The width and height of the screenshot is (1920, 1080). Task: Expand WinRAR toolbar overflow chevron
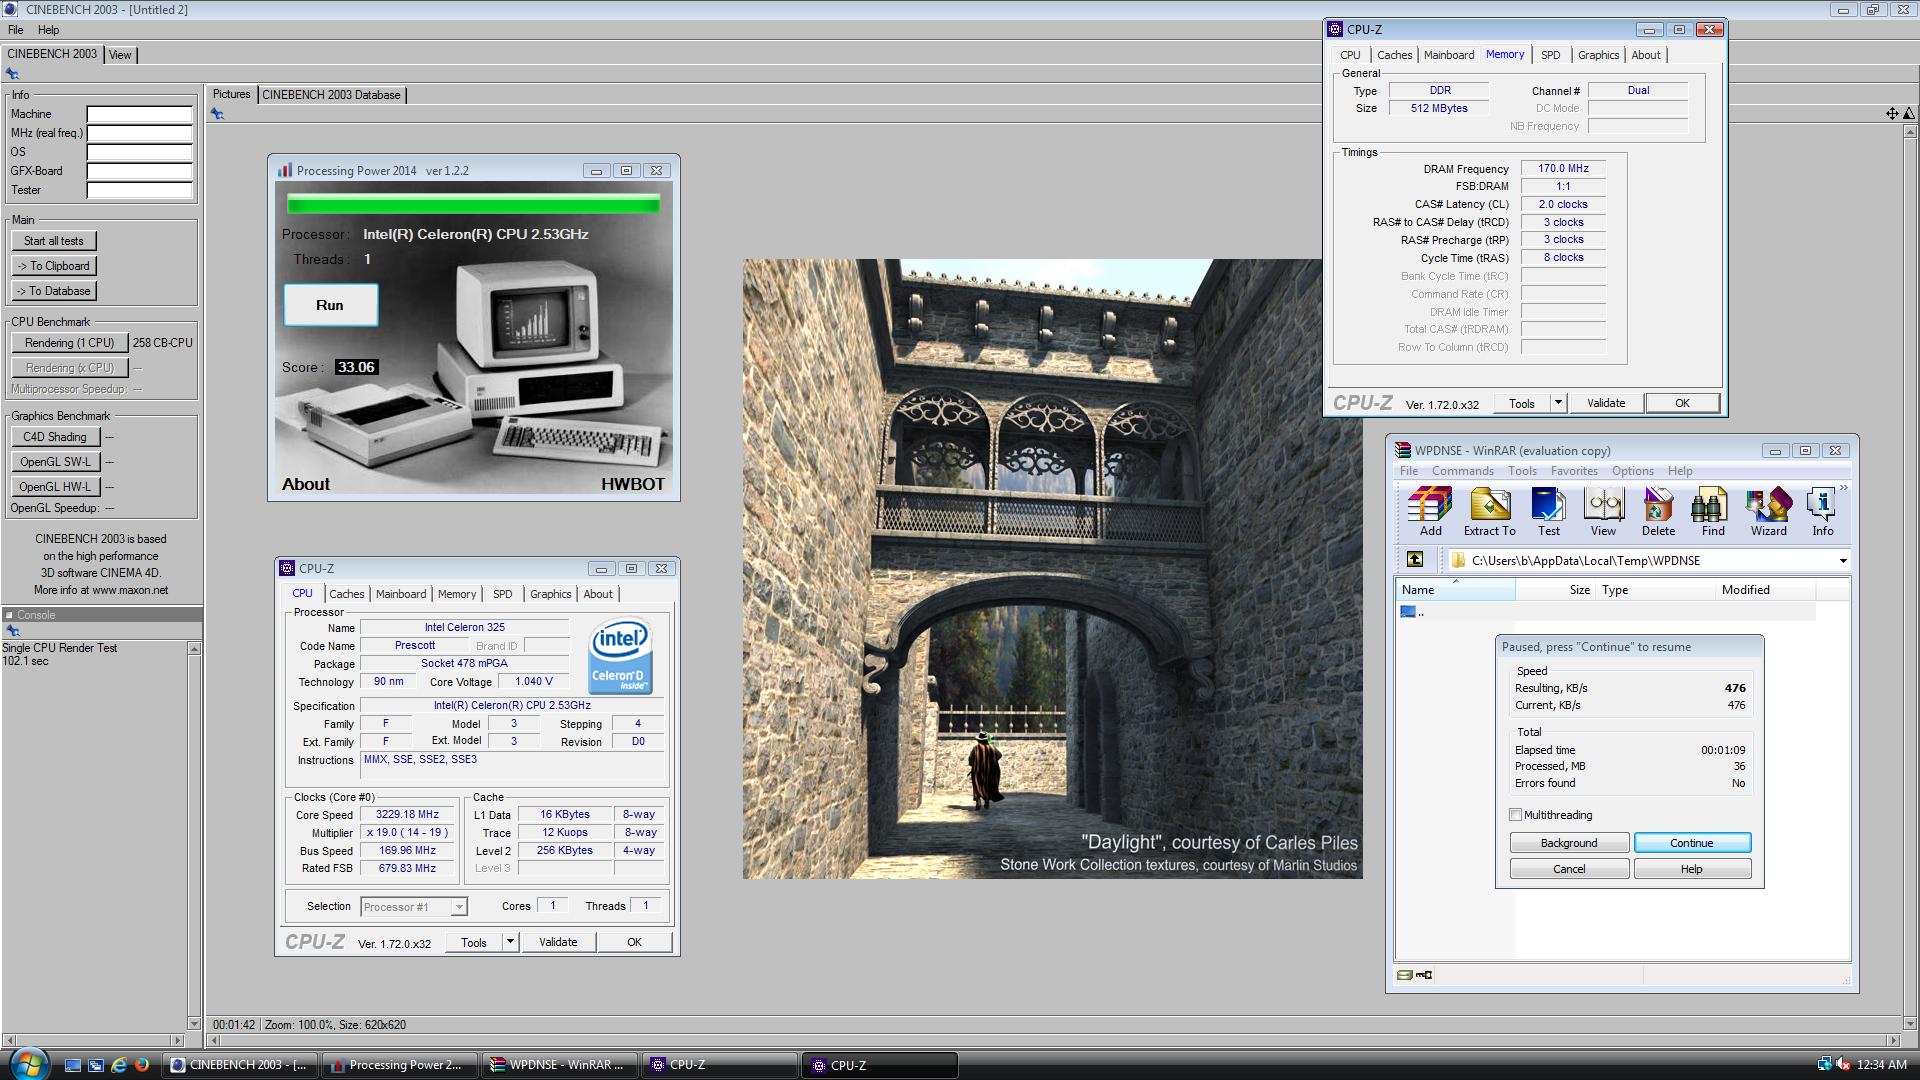(1843, 488)
